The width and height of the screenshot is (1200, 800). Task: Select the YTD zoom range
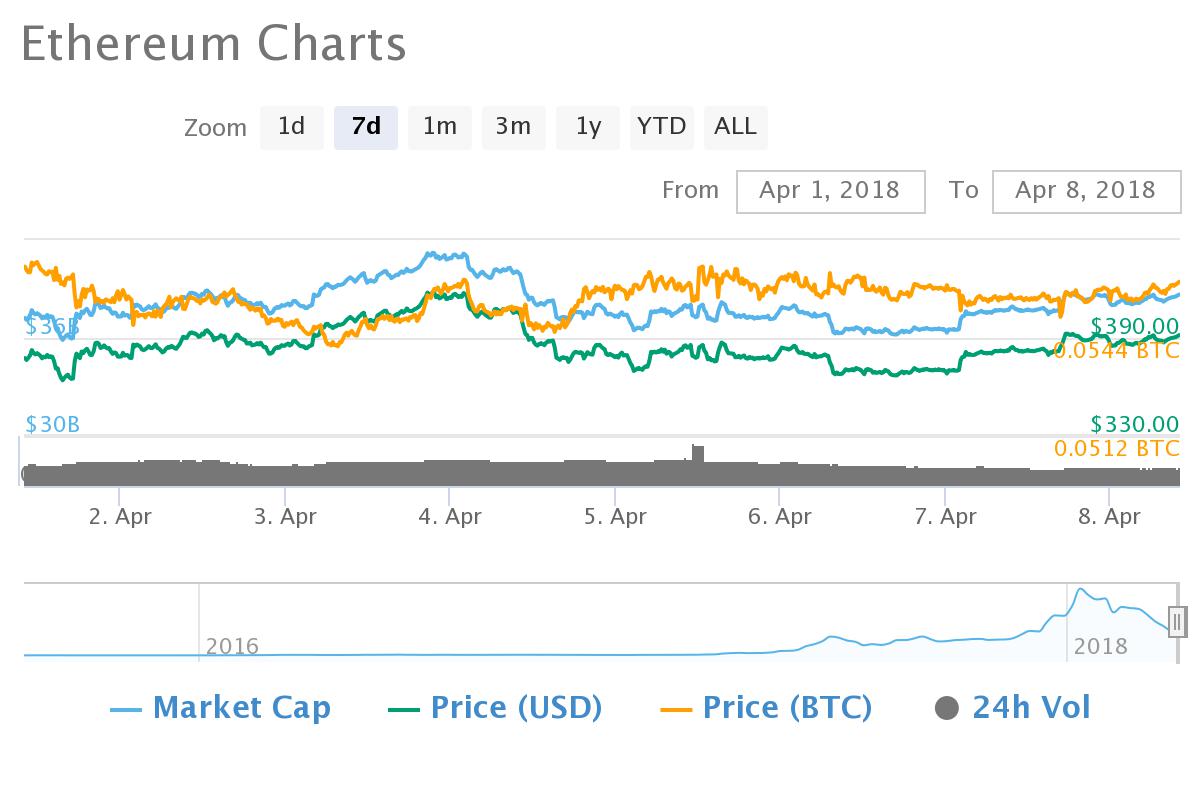click(662, 127)
